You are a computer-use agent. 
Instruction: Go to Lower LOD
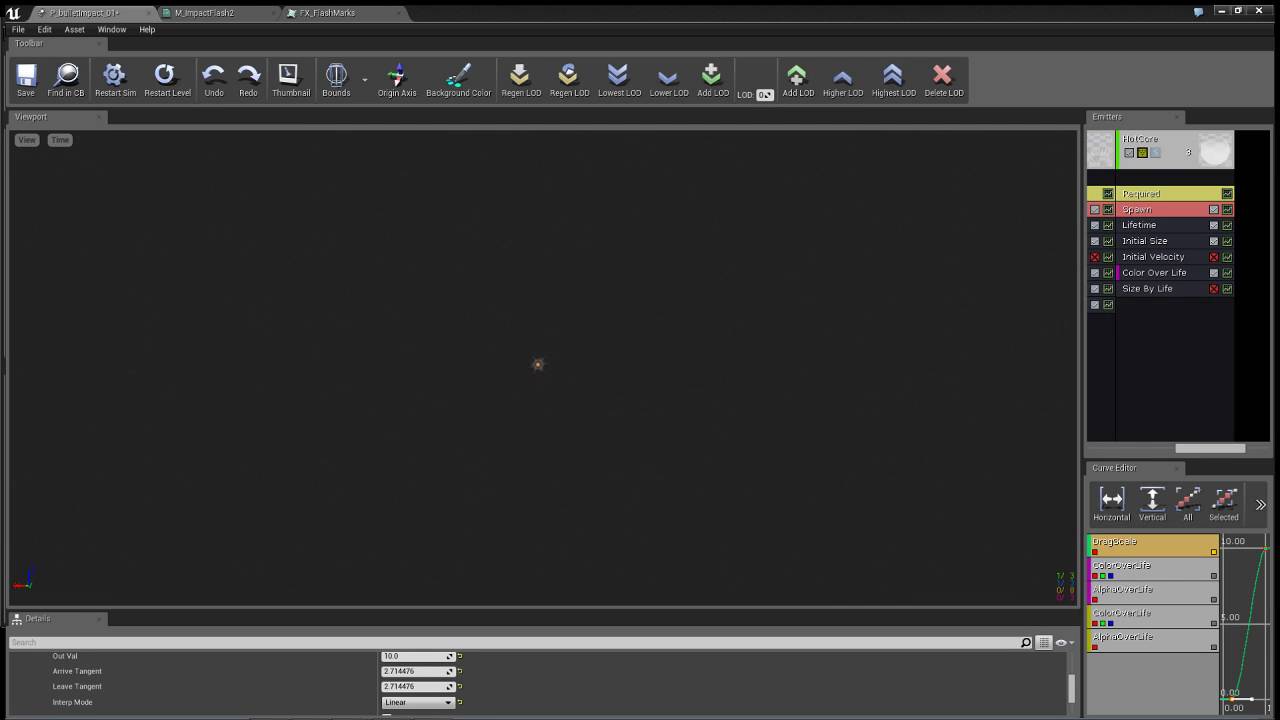click(x=669, y=79)
